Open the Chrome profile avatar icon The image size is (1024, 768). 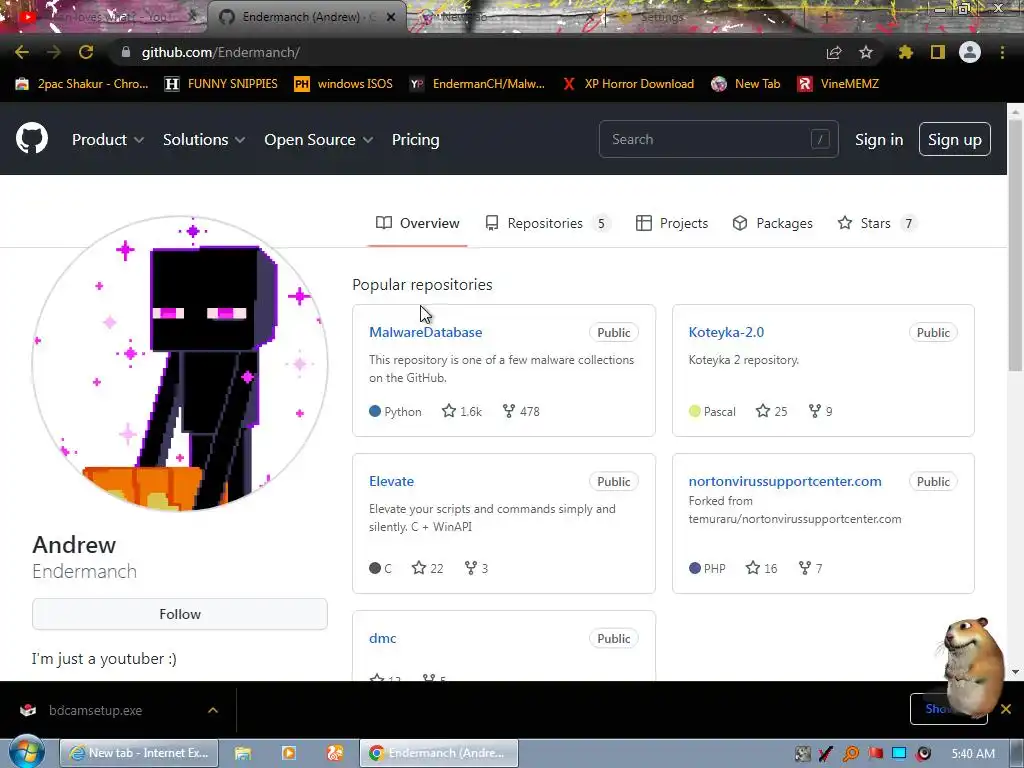pyautogui.click(x=970, y=52)
